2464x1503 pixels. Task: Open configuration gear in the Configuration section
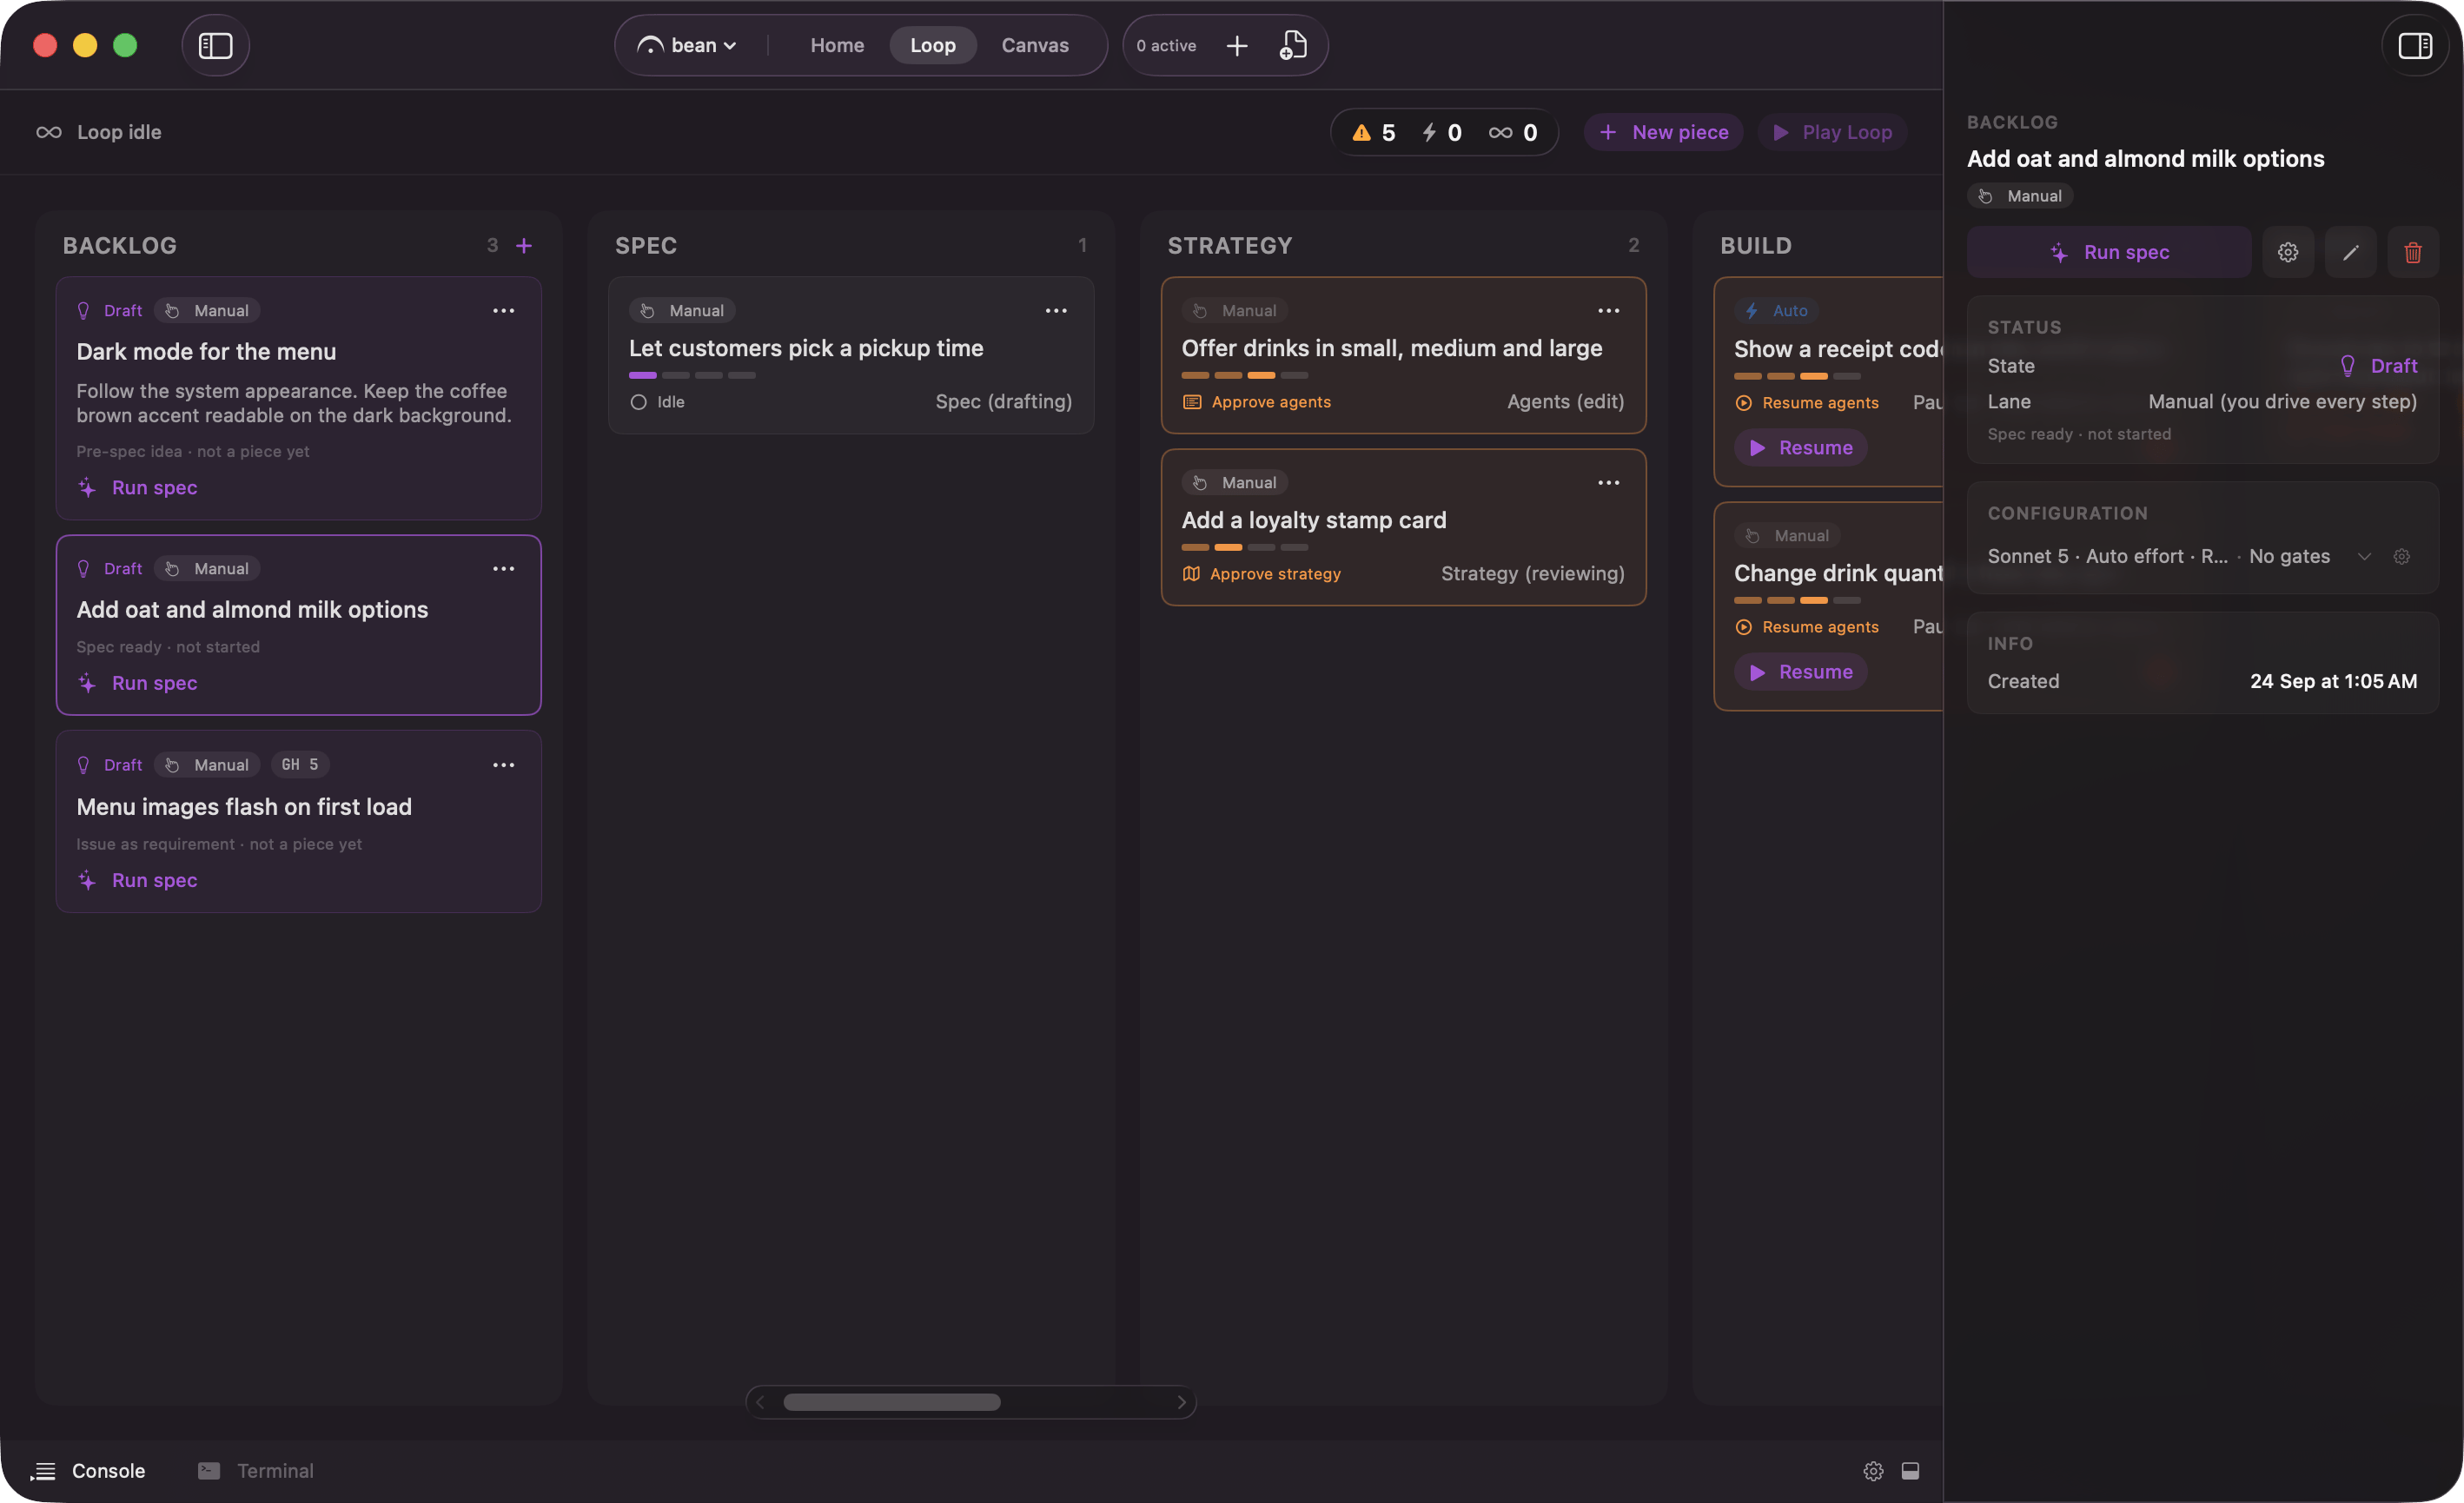(x=2402, y=556)
